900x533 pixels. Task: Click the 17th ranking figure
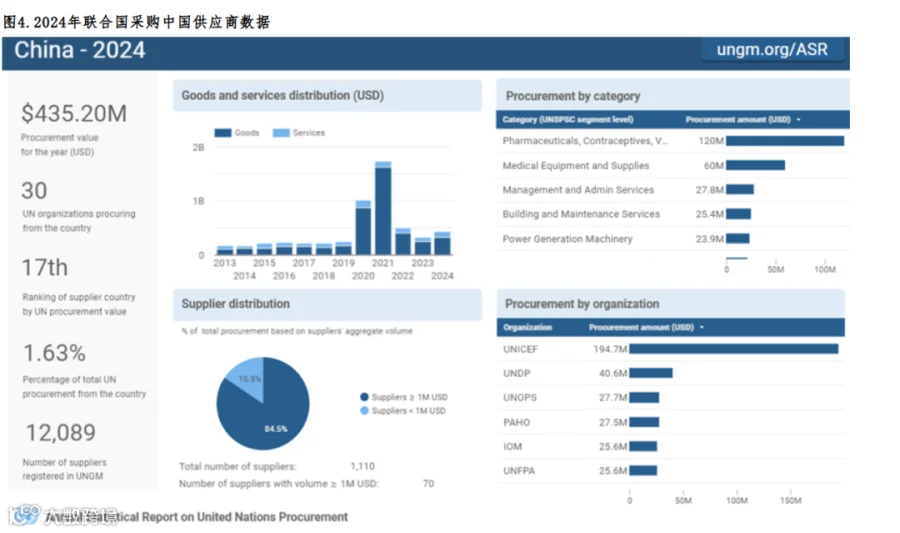(x=45, y=267)
